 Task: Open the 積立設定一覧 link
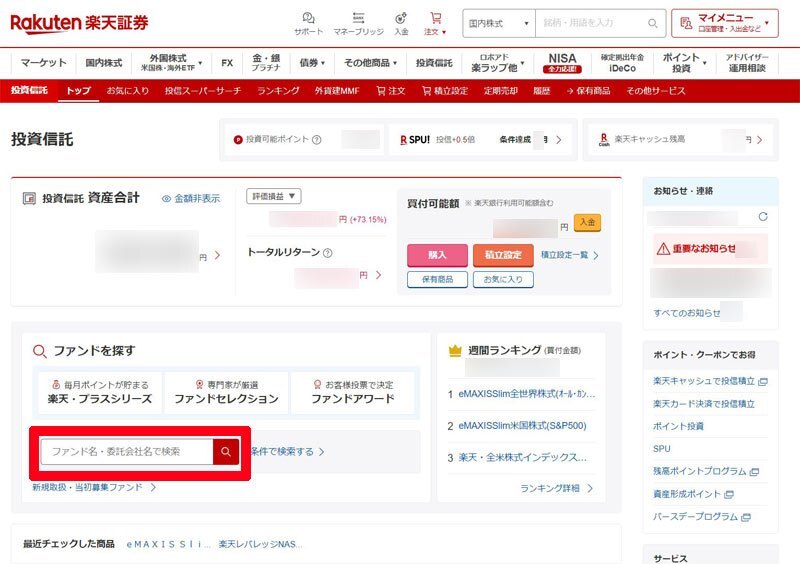(x=569, y=255)
